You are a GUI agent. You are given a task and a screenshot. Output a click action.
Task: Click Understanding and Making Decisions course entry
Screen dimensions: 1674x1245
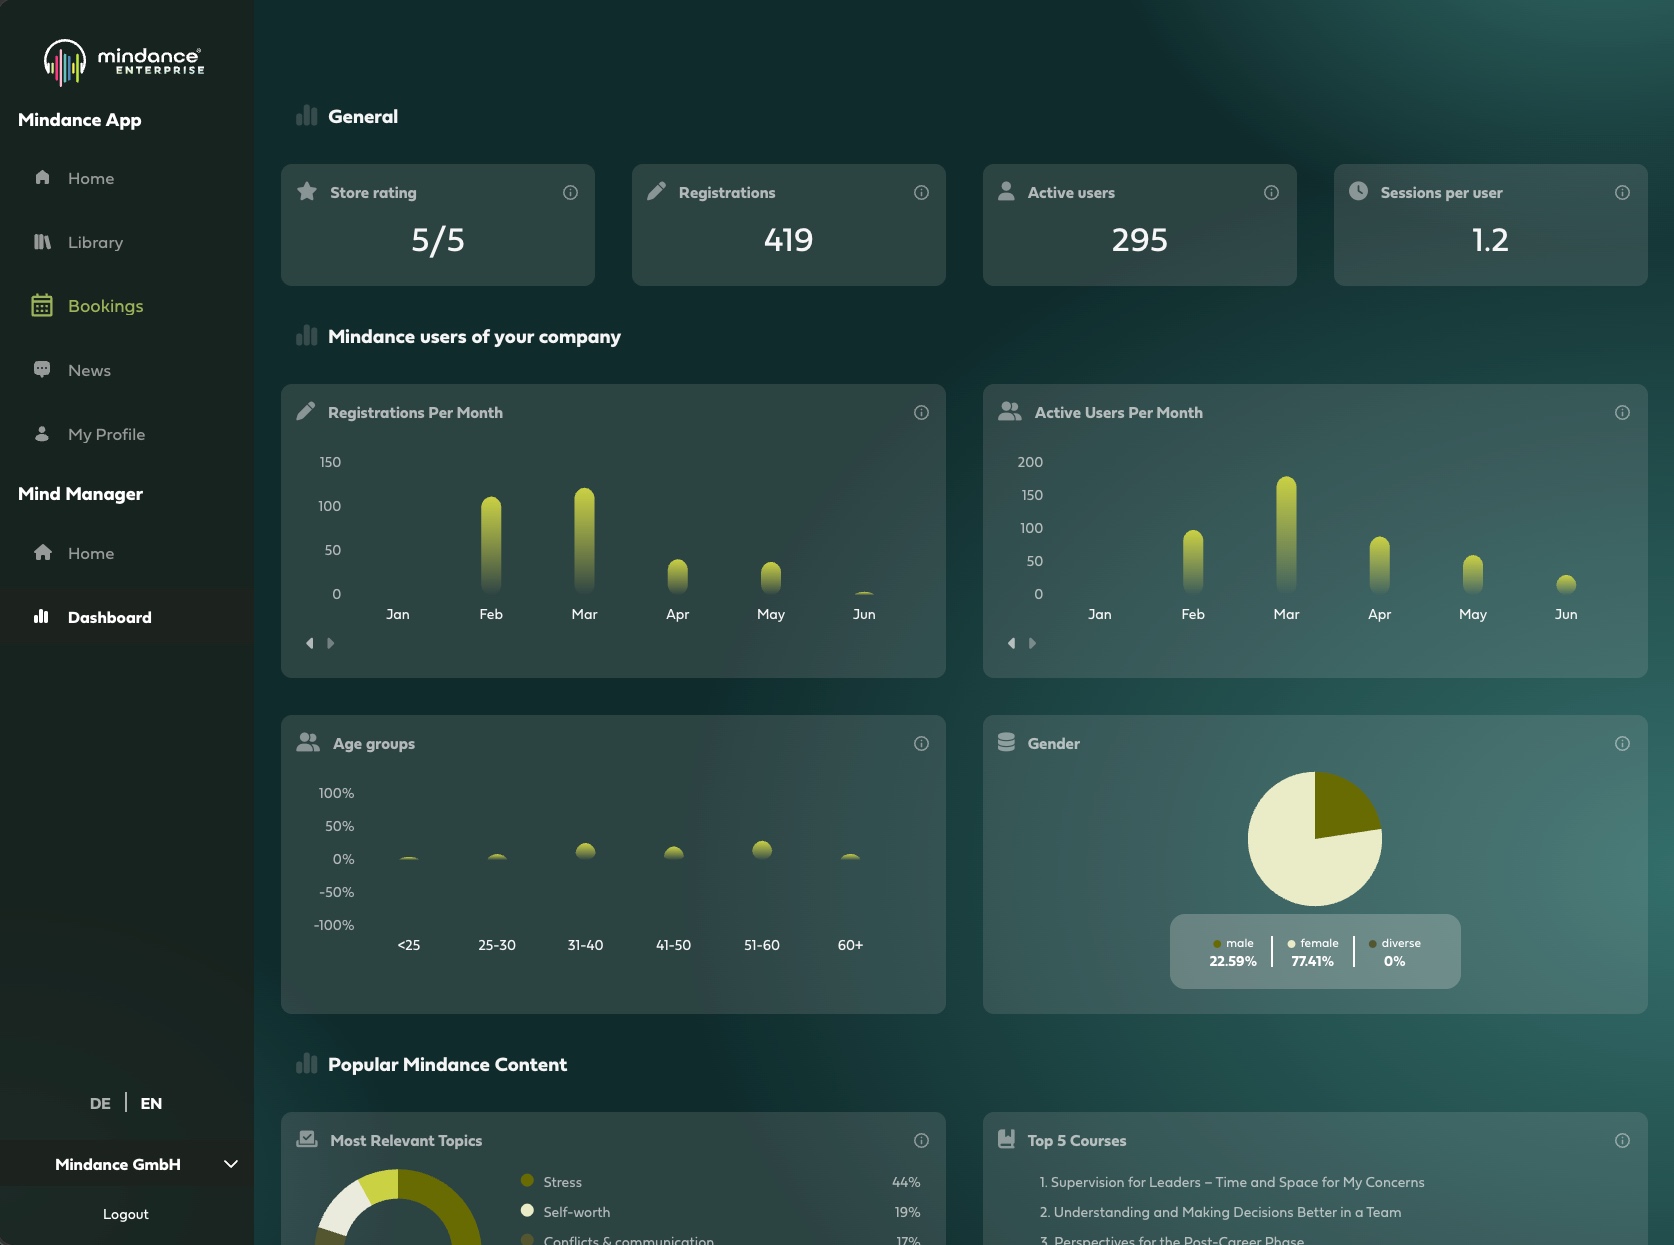pyautogui.click(x=1220, y=1212)
